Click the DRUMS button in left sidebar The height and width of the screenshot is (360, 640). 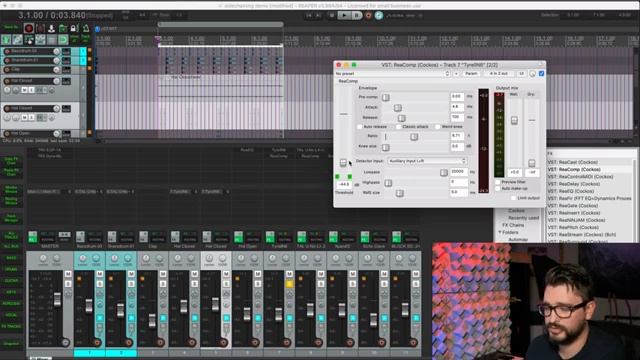[x=11, y=269]
